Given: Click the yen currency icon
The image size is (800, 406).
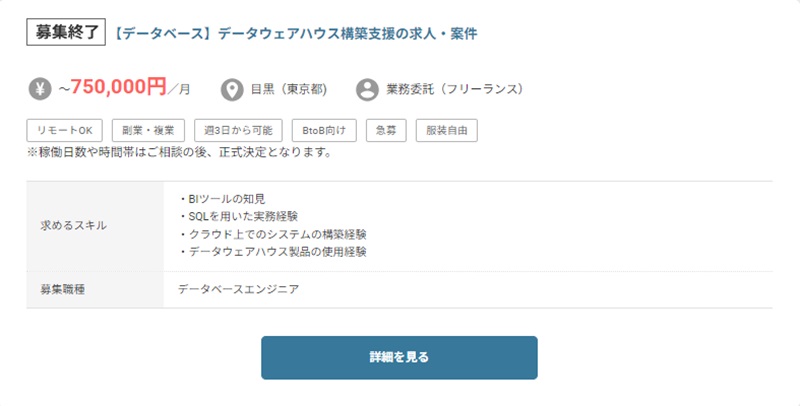Looking at the screenshot, I should coord(40,90).
